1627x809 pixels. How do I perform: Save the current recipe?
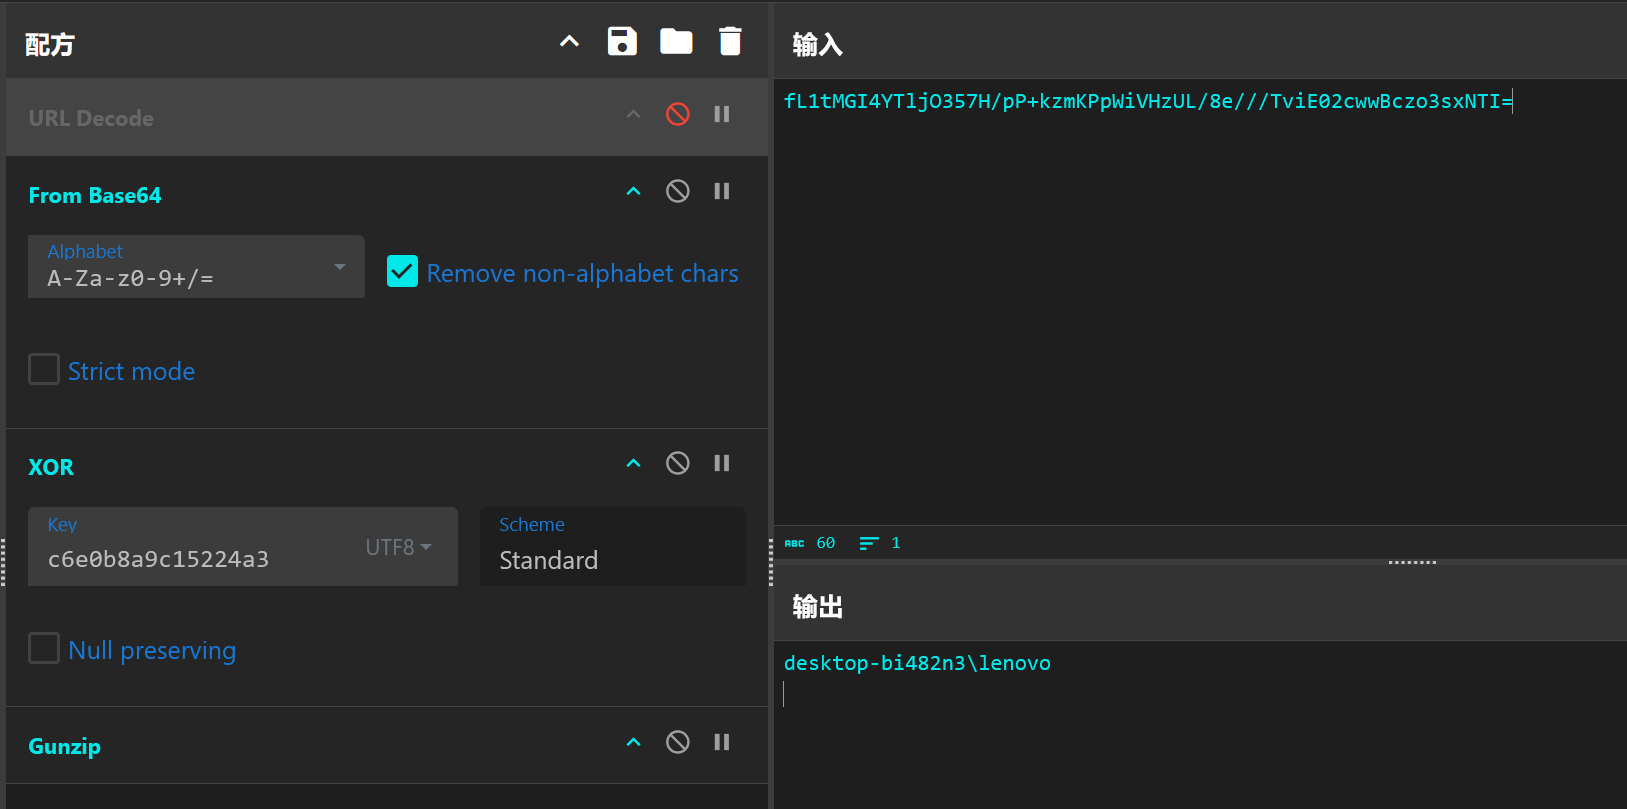622,41
